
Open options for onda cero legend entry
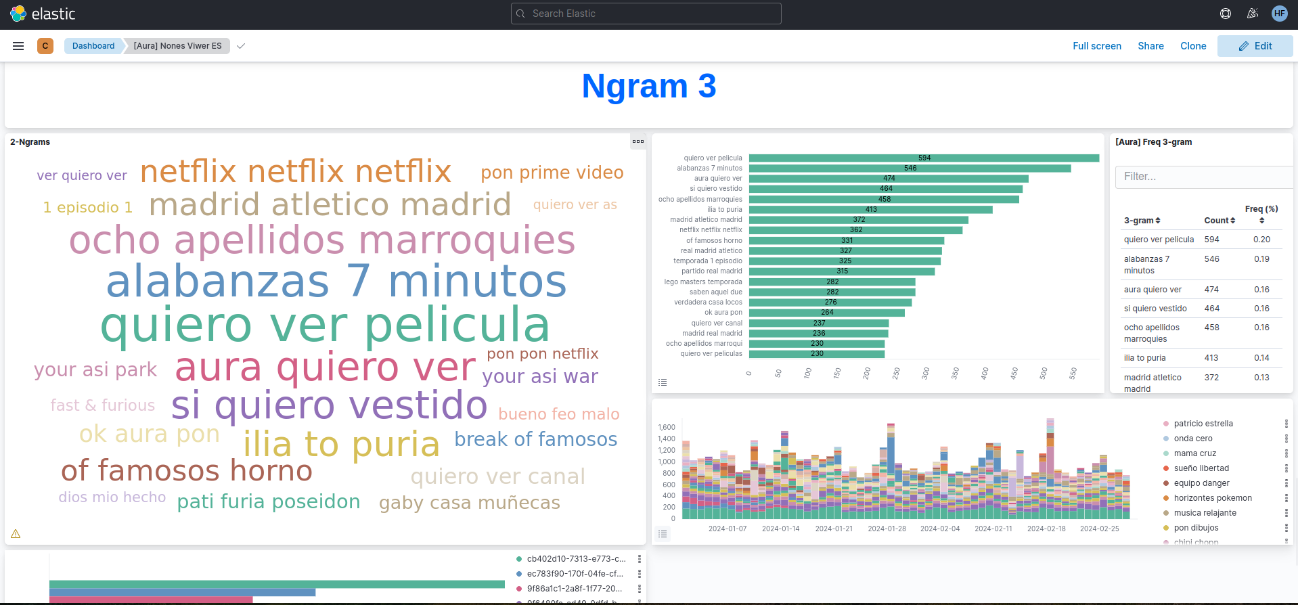[1286, 438]
